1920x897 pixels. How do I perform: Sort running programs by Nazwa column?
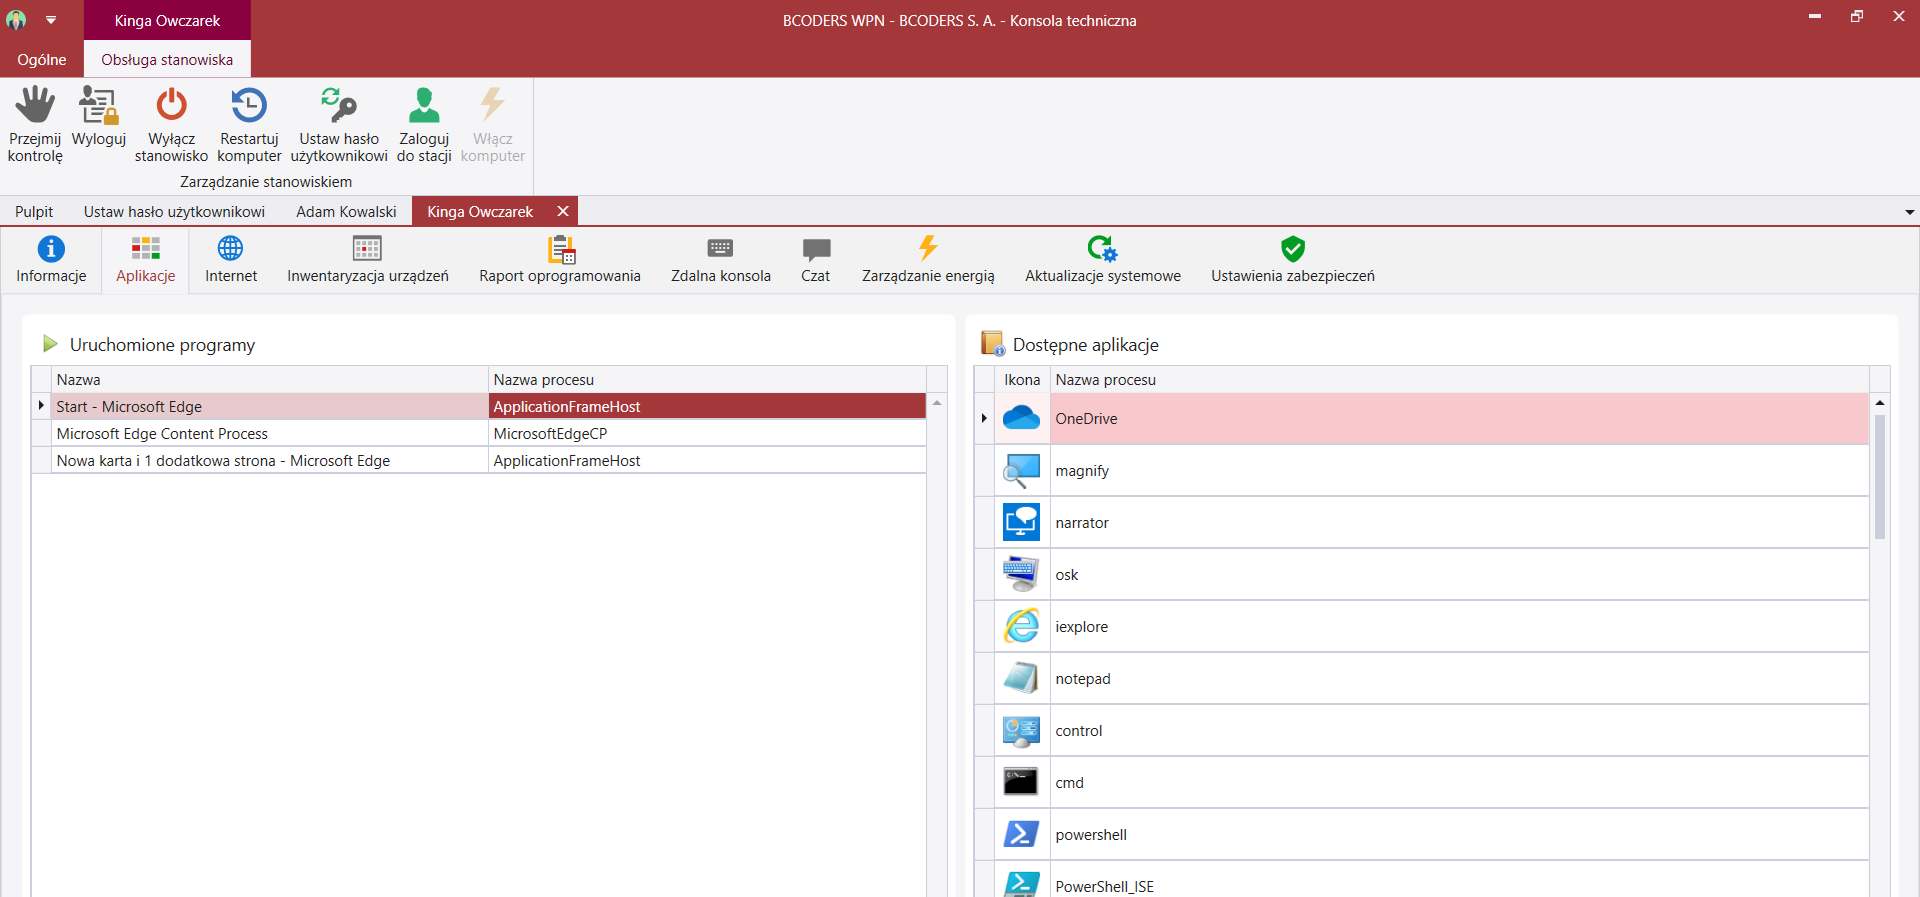(x=269, y=379)
